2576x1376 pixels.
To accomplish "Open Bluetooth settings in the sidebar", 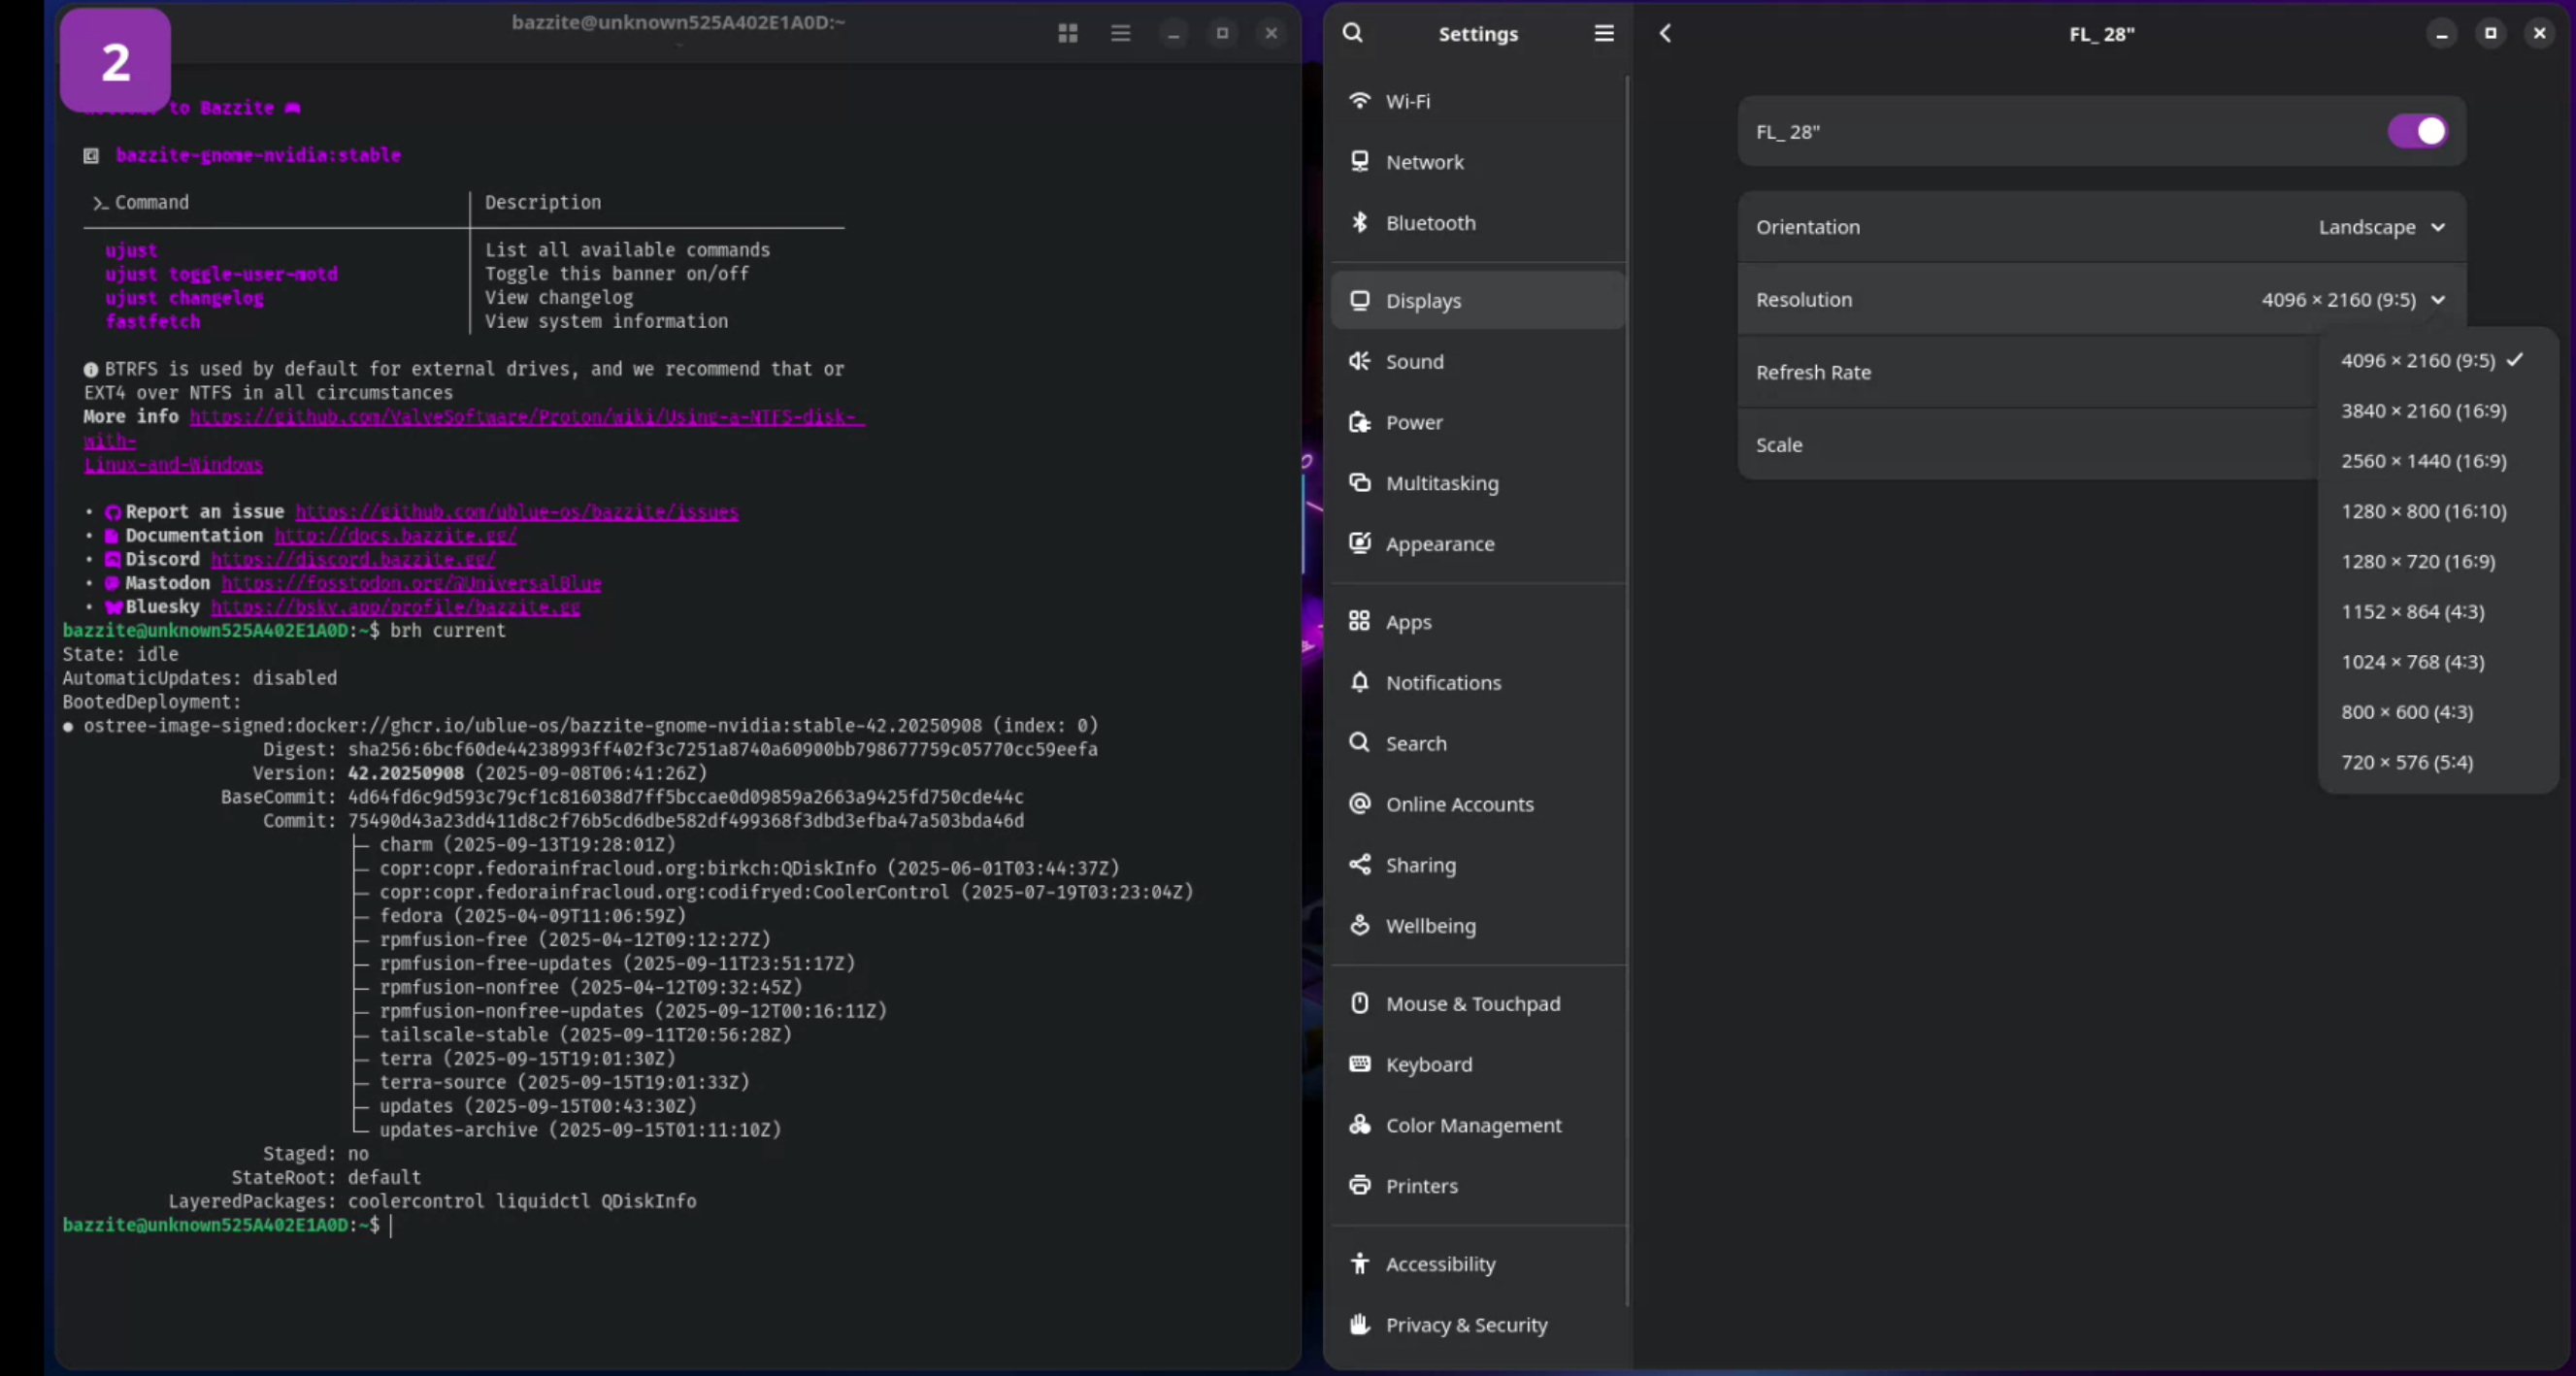I will point(1430,223).
